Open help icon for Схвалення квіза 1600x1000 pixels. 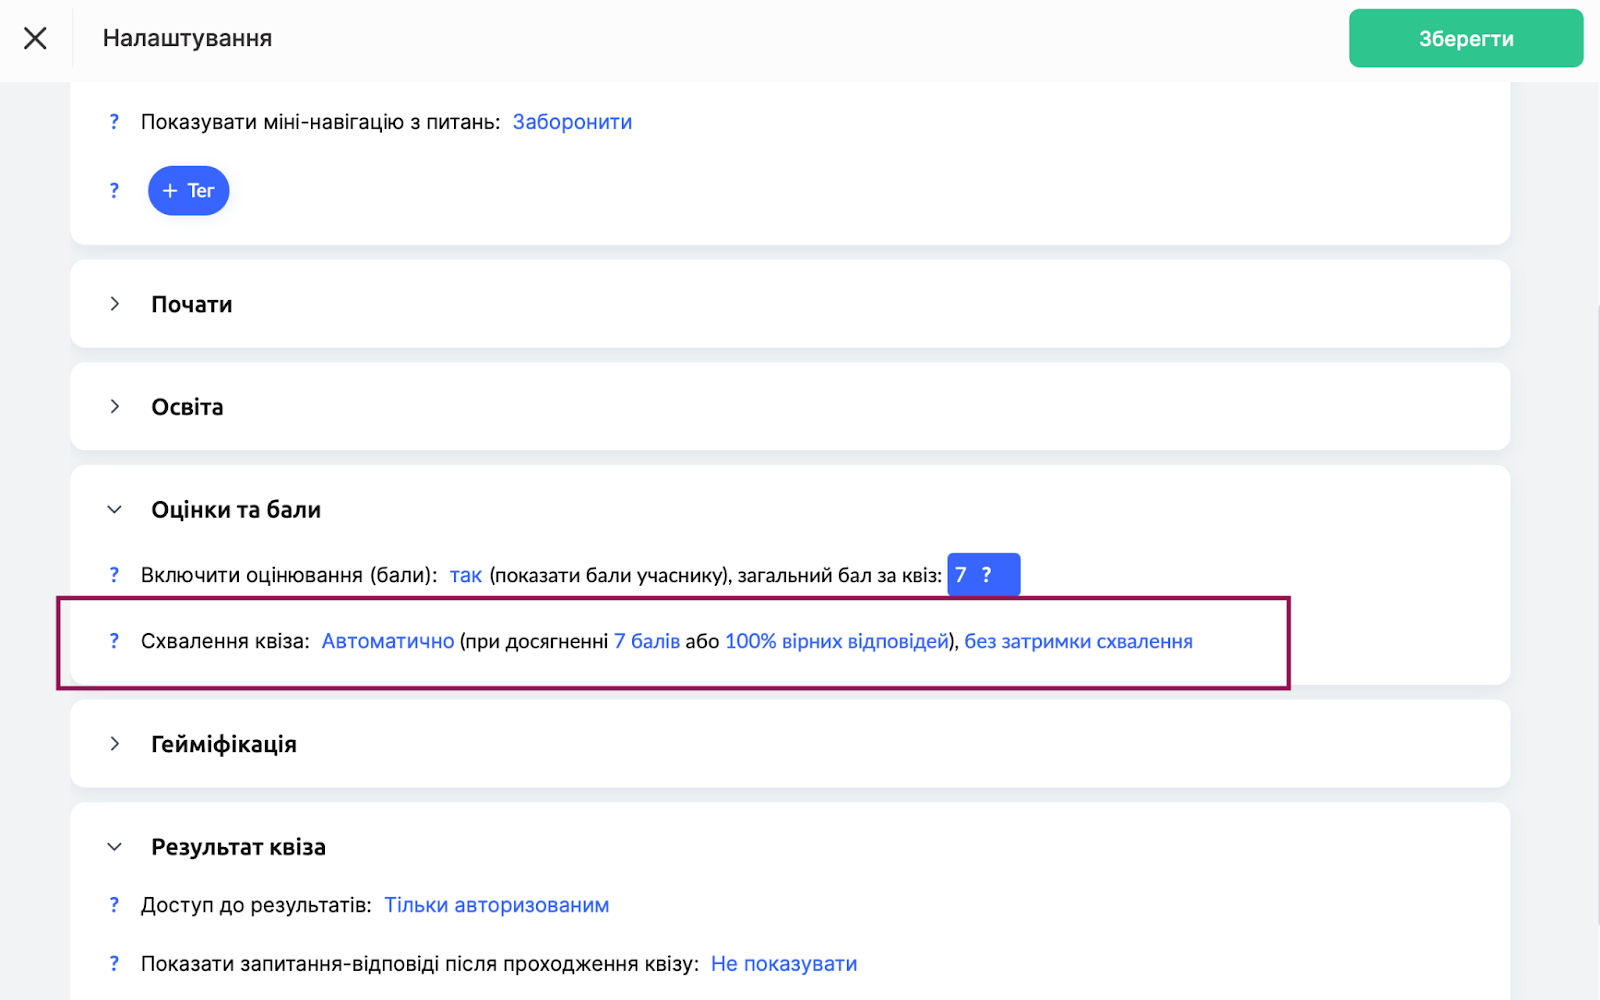tap(114, 641)
